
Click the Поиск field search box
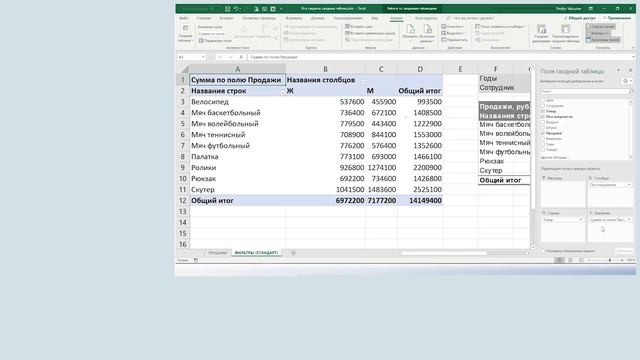pyautogui.click(x=584, y=91)
